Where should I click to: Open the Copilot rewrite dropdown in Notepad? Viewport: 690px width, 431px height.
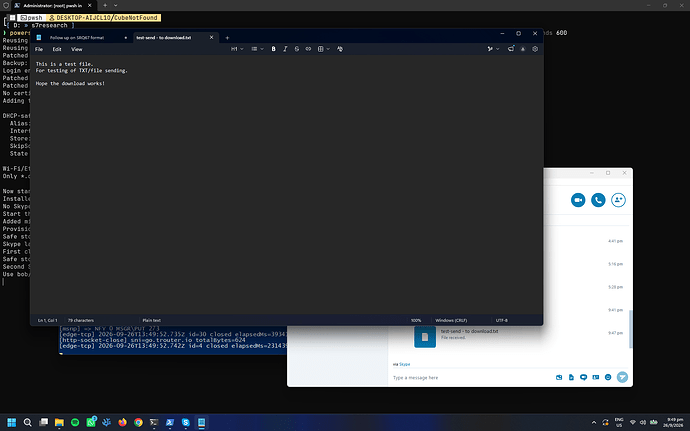493,49
